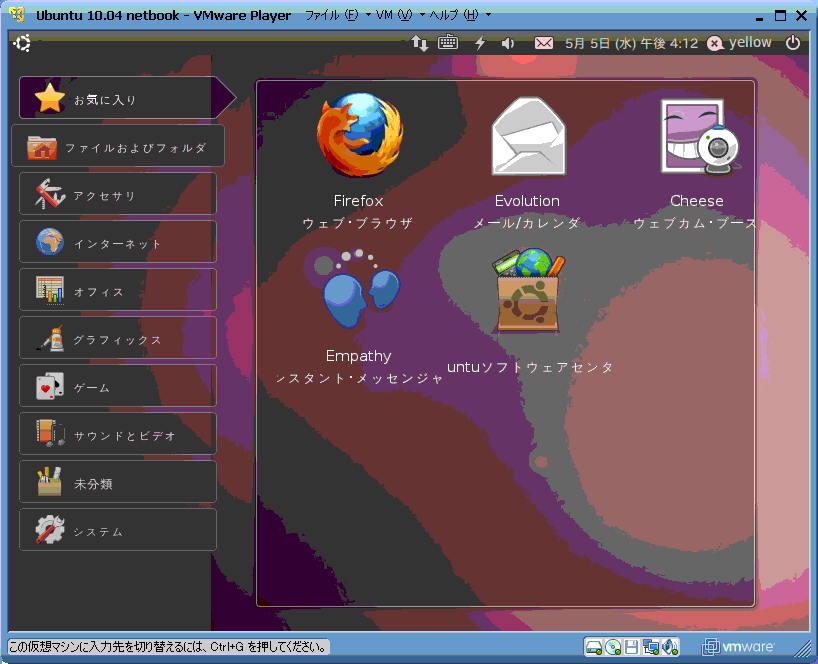
Task: Launch the Firefox web browser icon
Action: (359, 135)
